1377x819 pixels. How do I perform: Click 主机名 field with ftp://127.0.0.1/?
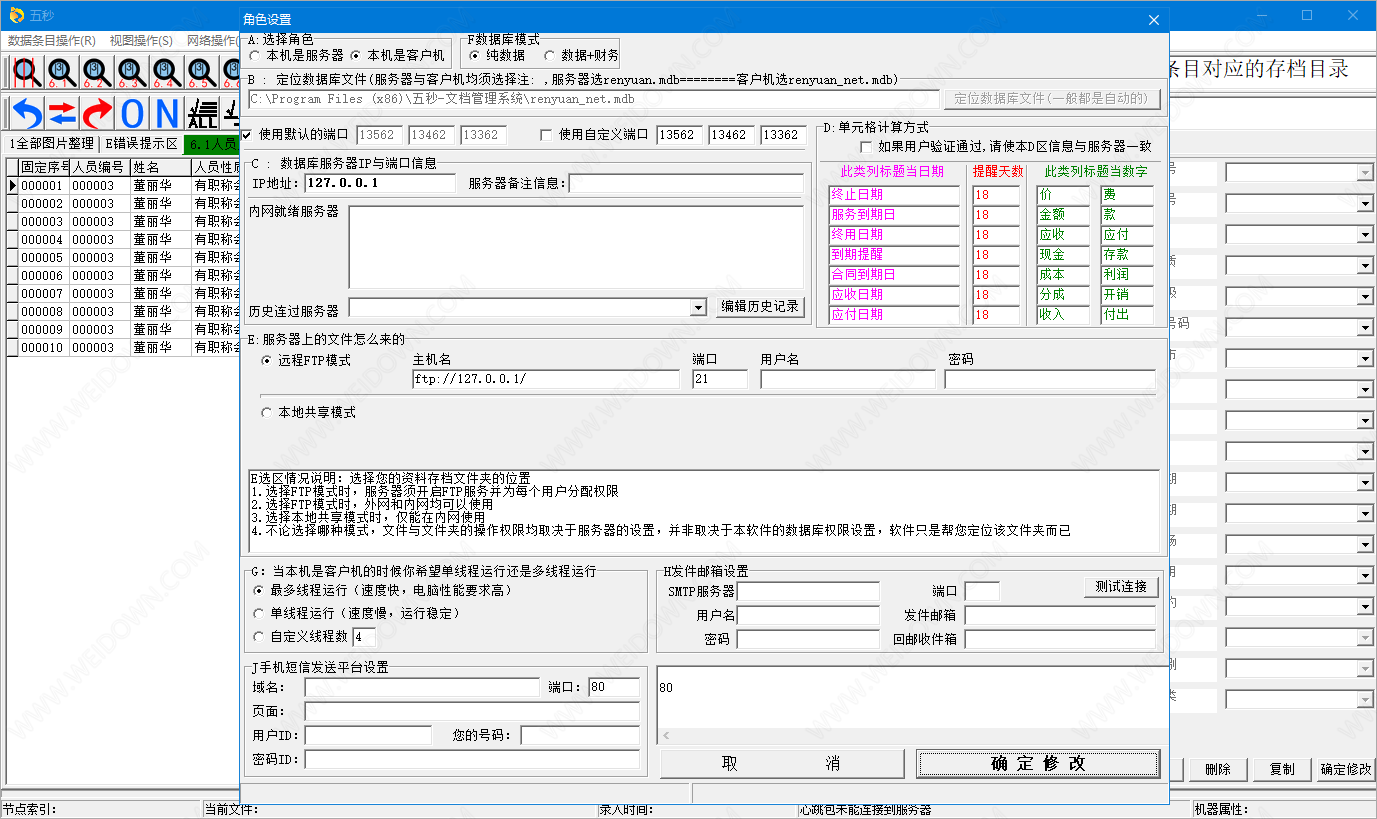tap(546, 379)
